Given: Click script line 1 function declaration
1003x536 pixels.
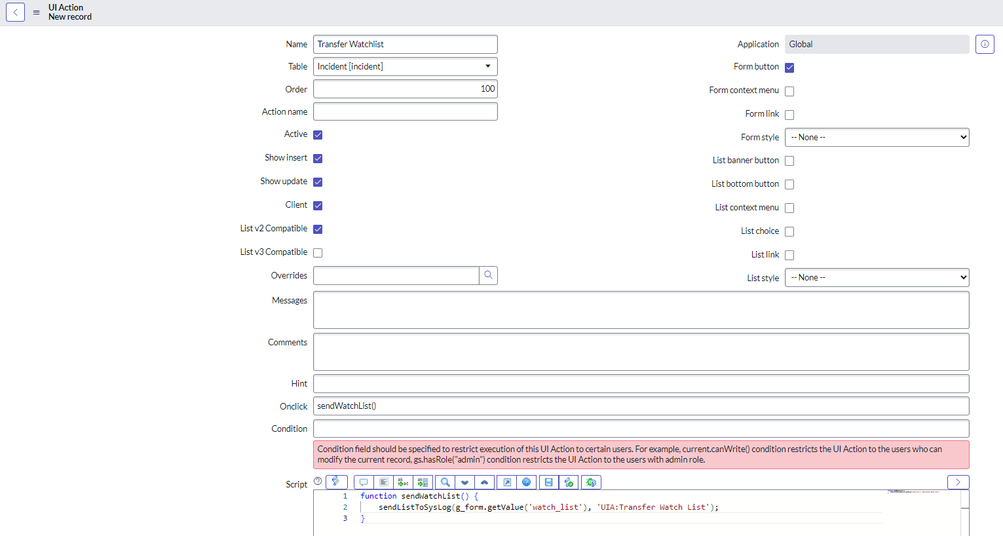Looking at the screenshot, I should tap(419, 496).
